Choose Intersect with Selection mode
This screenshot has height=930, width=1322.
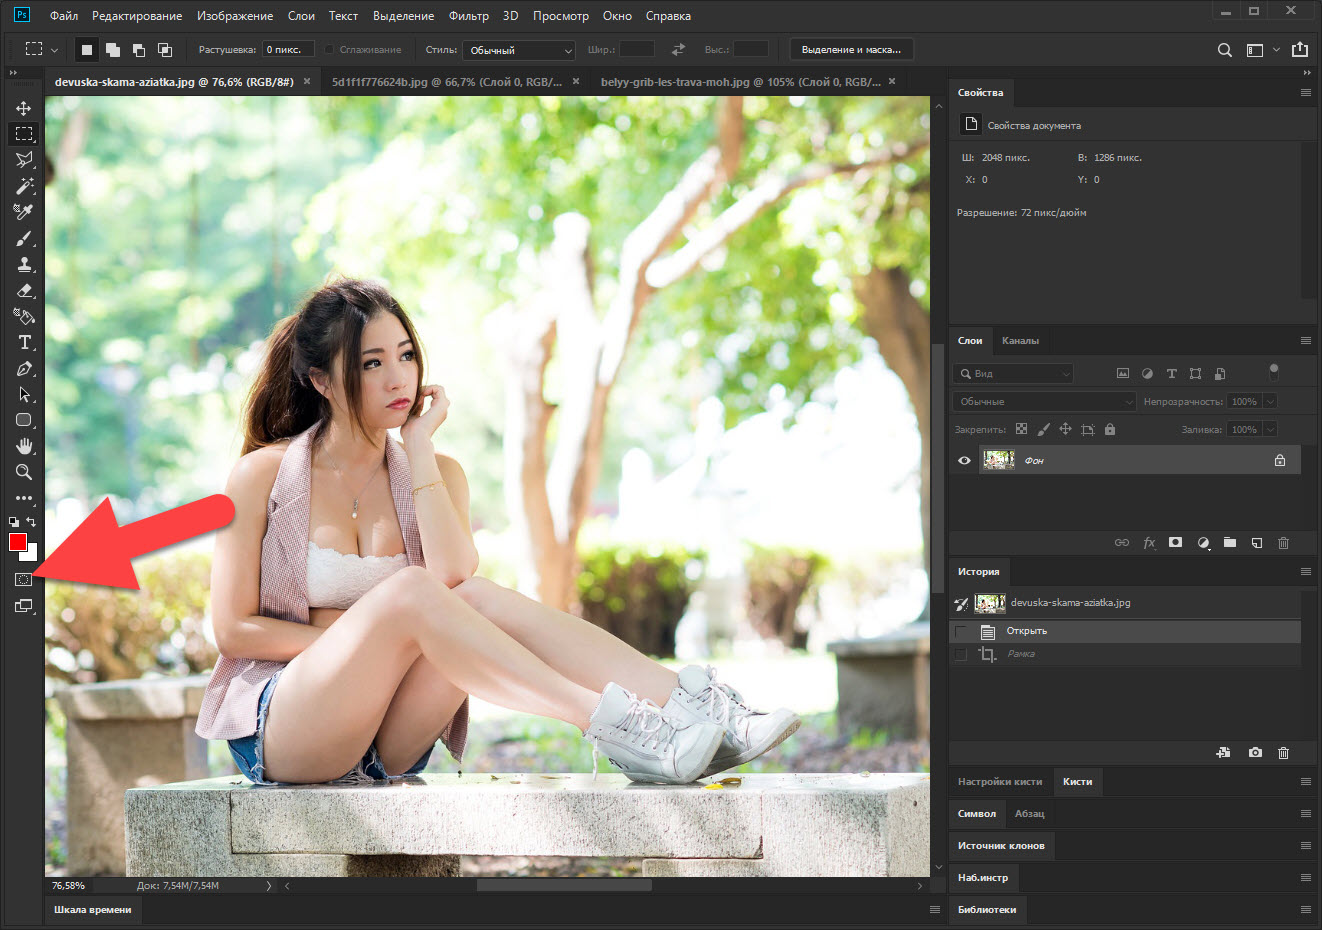(165, 49)
